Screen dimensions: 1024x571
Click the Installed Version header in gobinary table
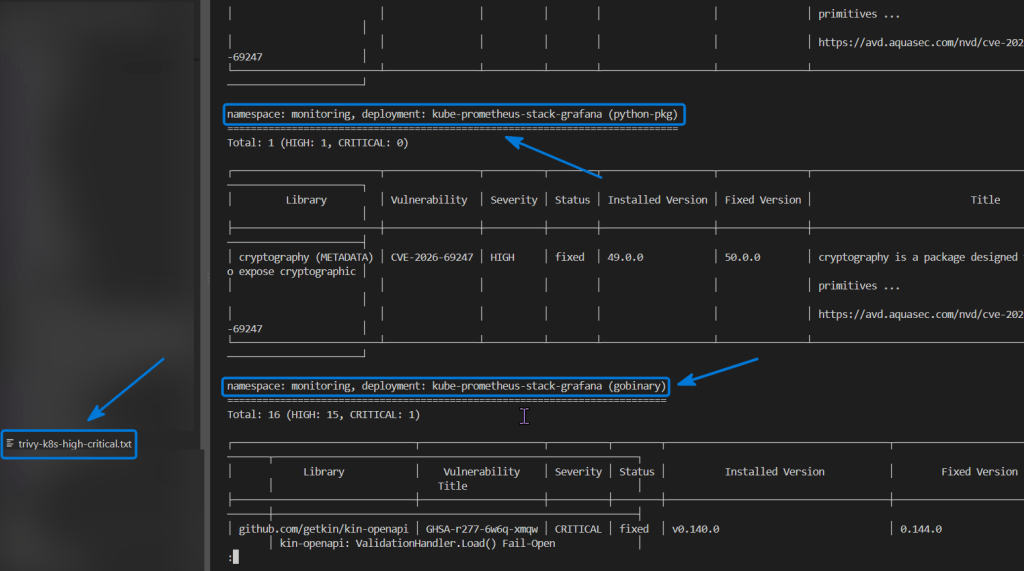775,472
